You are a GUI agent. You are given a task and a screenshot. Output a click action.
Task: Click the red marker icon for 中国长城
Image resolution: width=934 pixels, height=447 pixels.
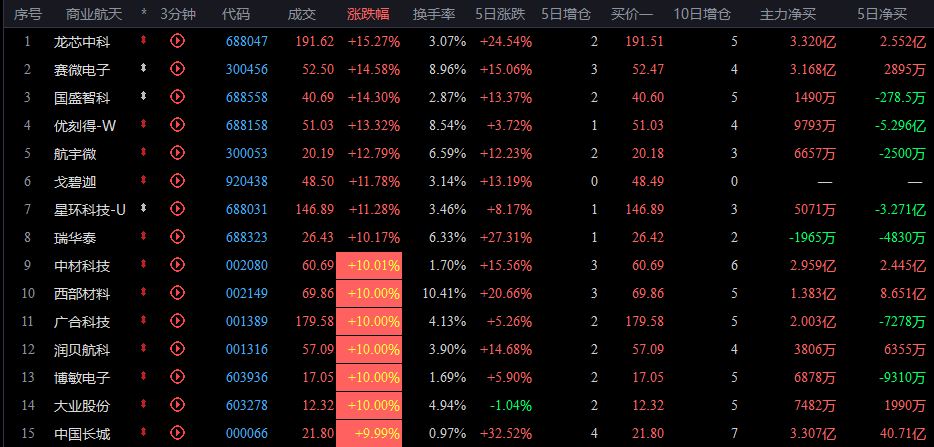pyautogui.click(x=143, y=432)
